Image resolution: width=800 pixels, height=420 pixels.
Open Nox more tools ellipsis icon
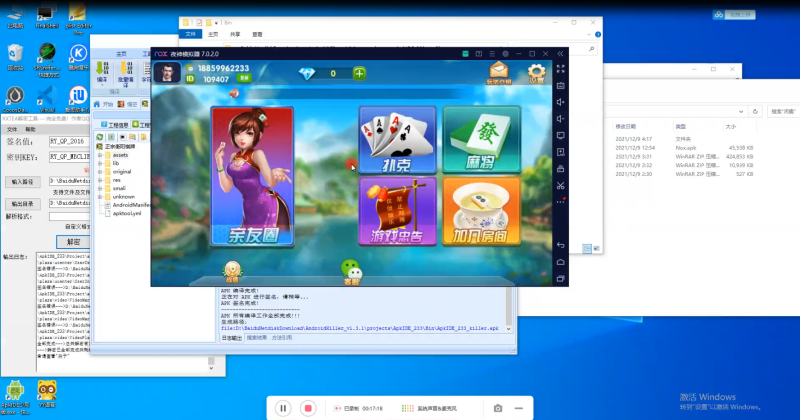pyautogui.click(x=560, y=202)
